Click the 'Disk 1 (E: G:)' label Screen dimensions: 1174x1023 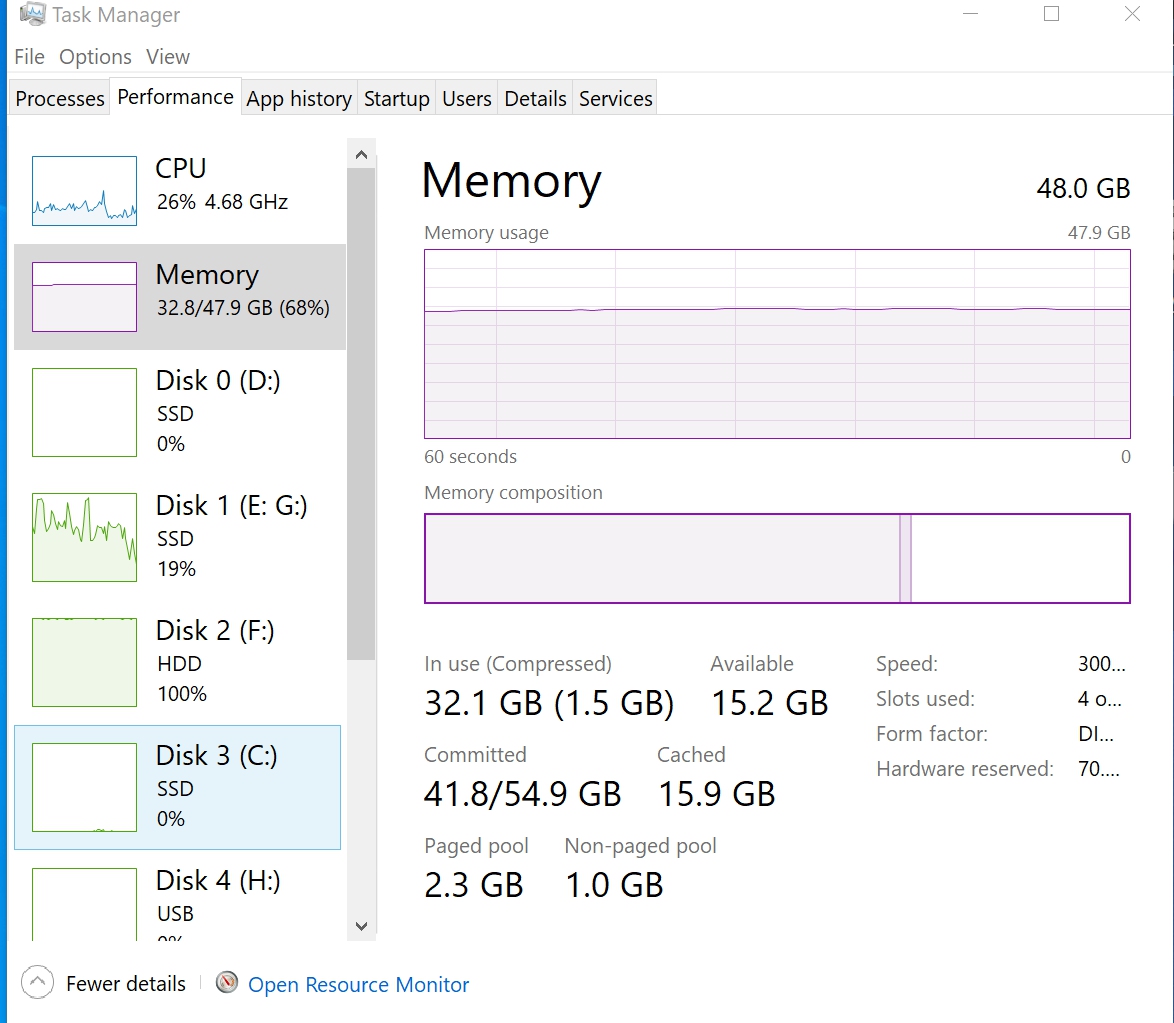231,506
